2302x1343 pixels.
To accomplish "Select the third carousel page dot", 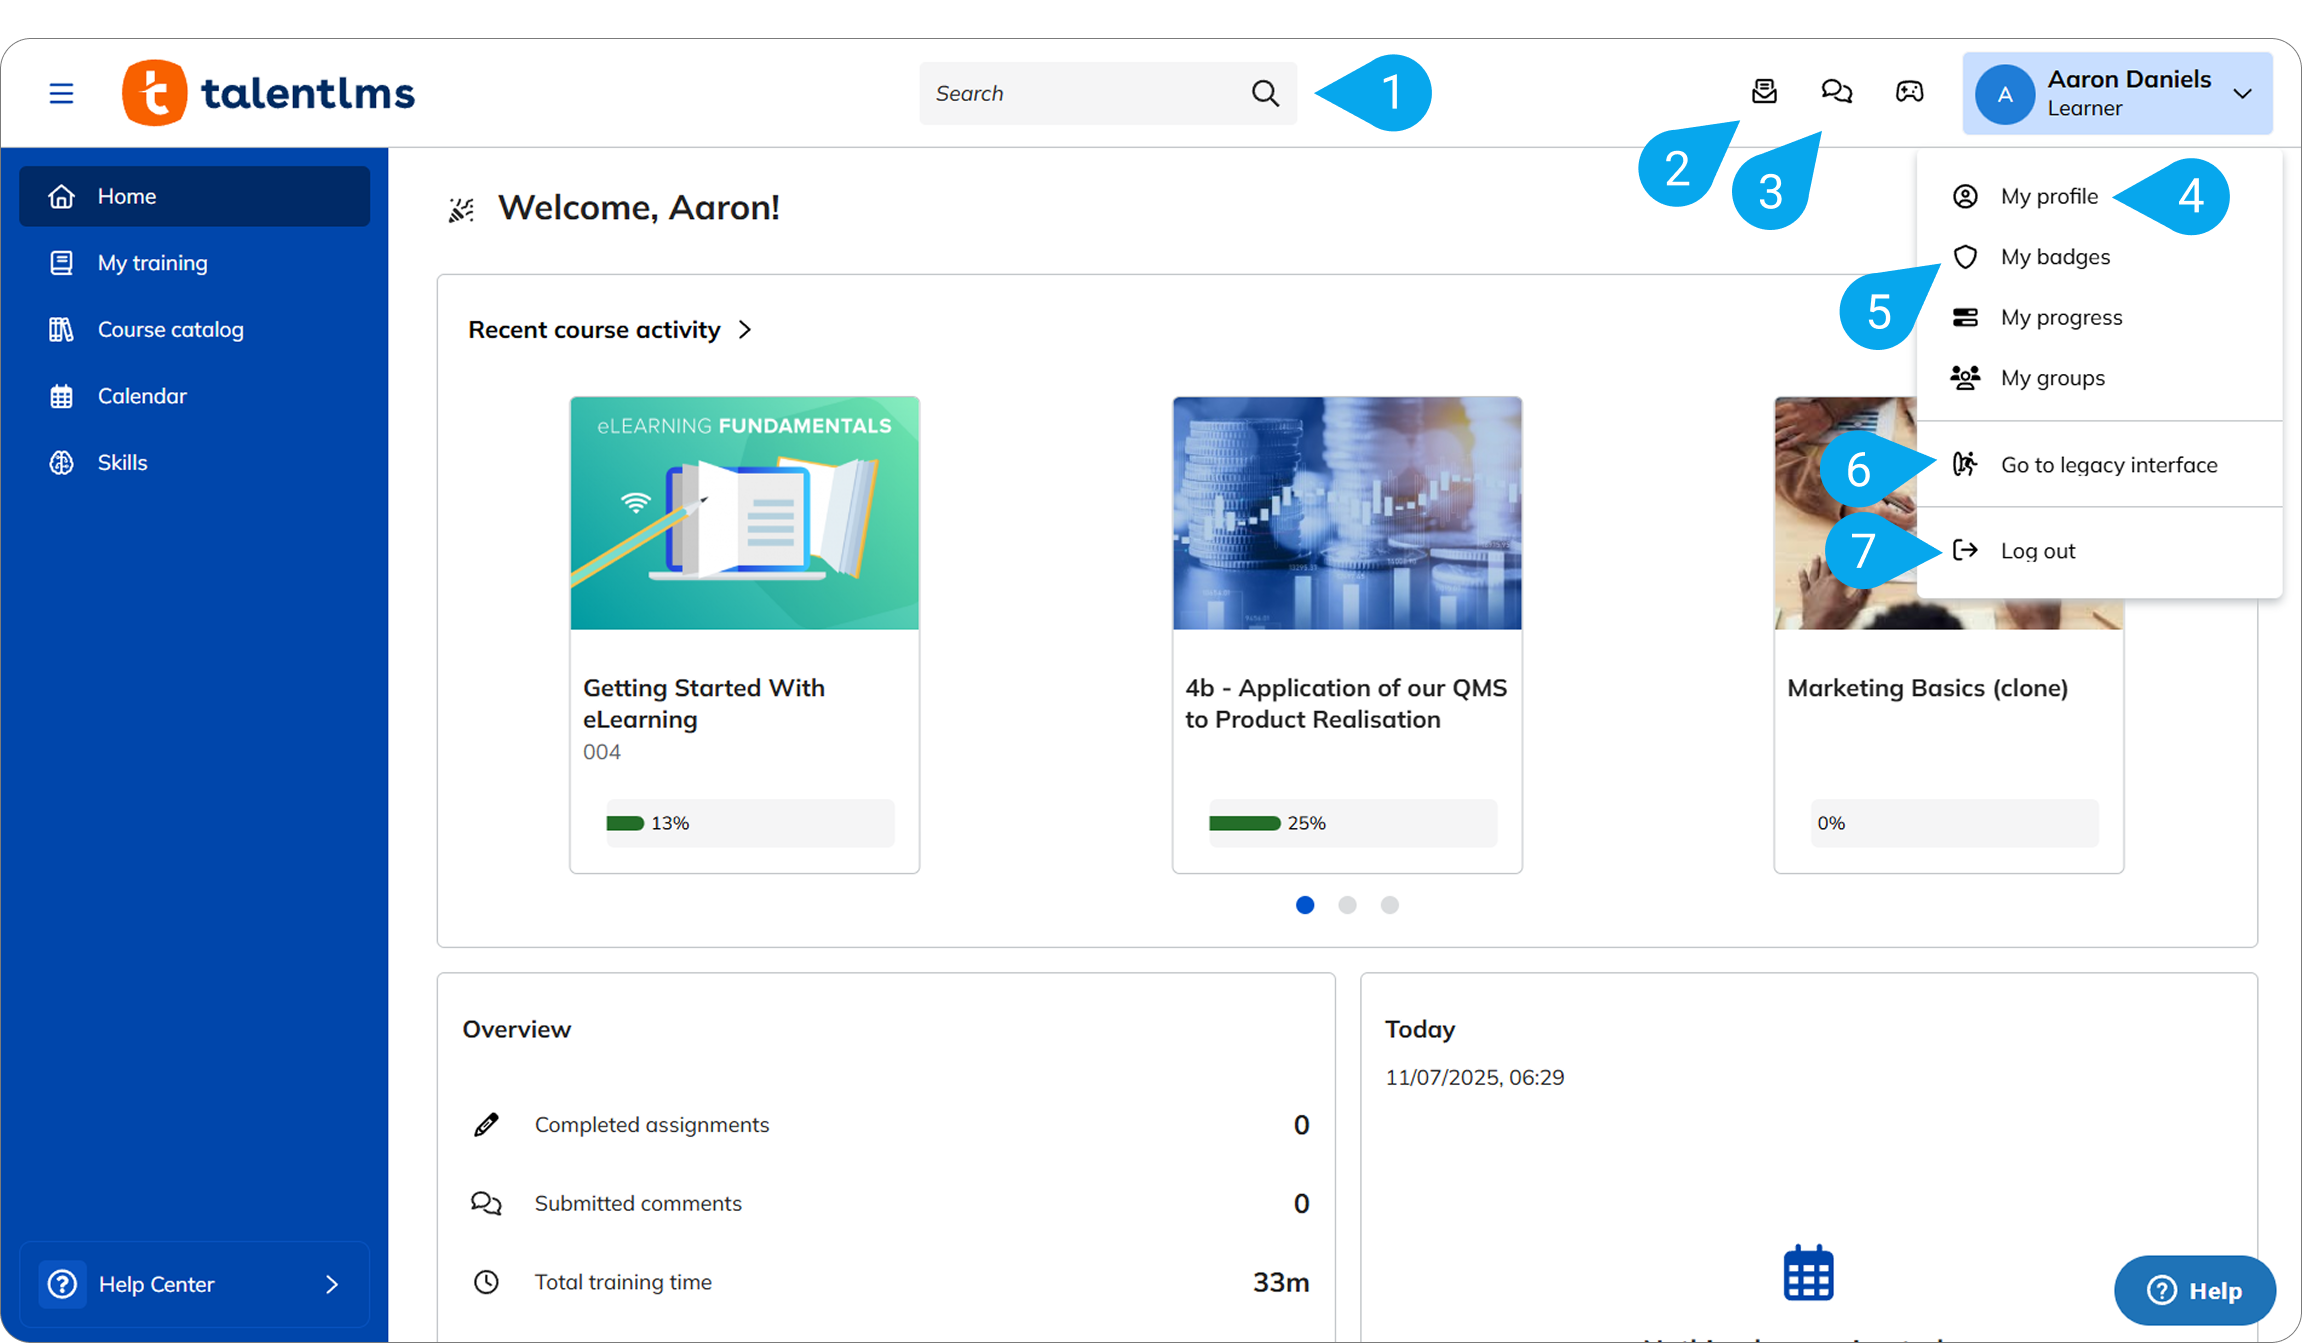I will point(1389,905).
